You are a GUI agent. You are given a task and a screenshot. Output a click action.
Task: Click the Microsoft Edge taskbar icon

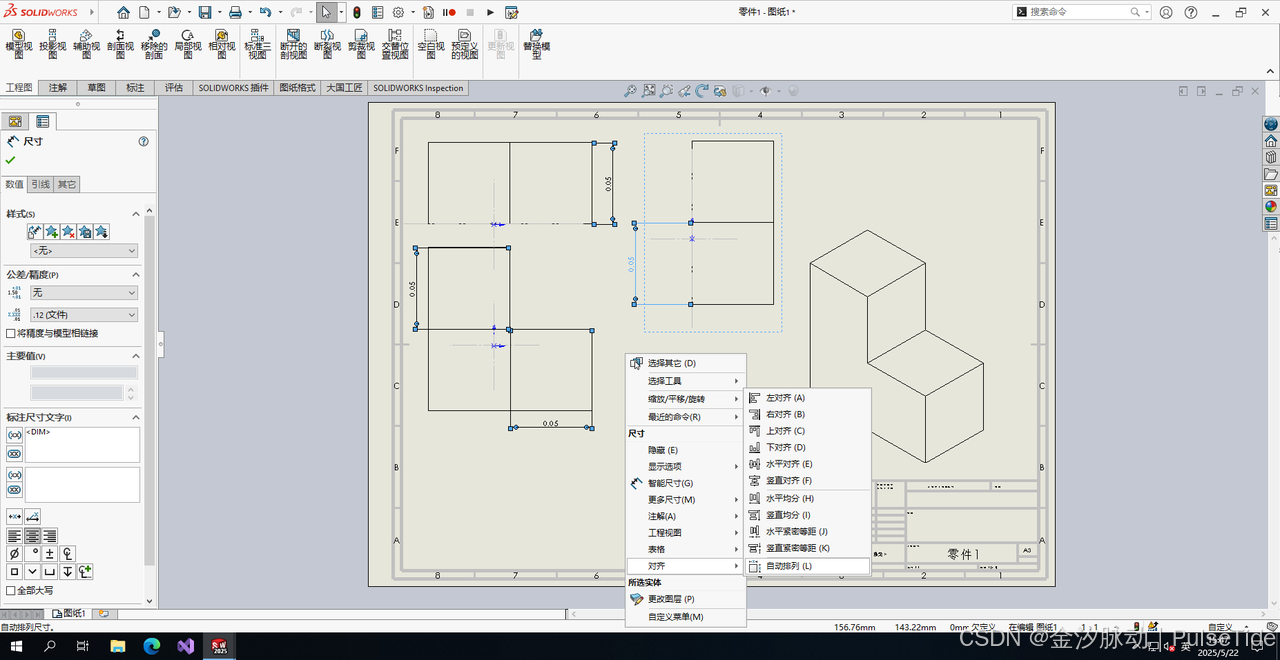pyautogui.click(x=151, y=646)
